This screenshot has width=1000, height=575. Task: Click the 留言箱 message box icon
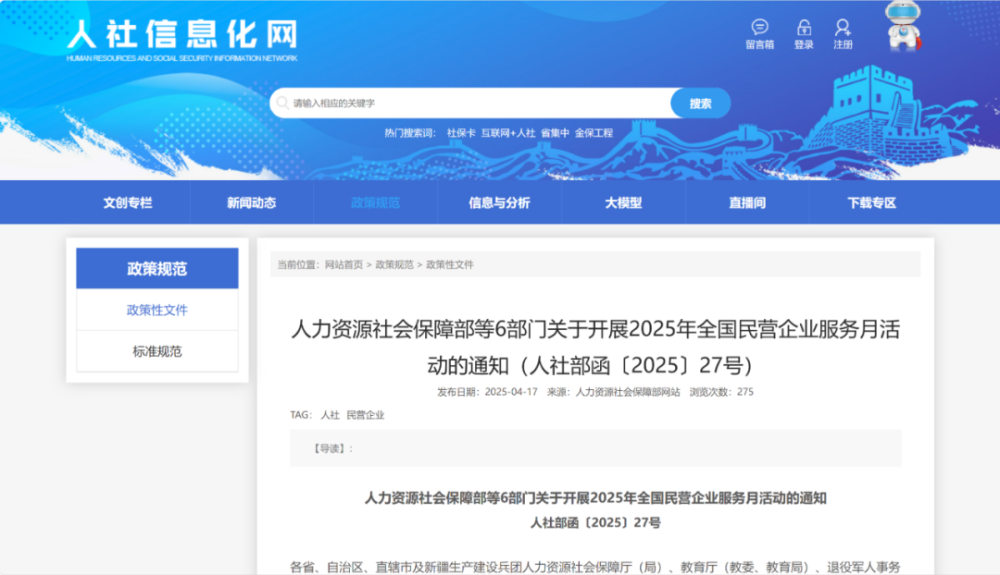[759, 28]
